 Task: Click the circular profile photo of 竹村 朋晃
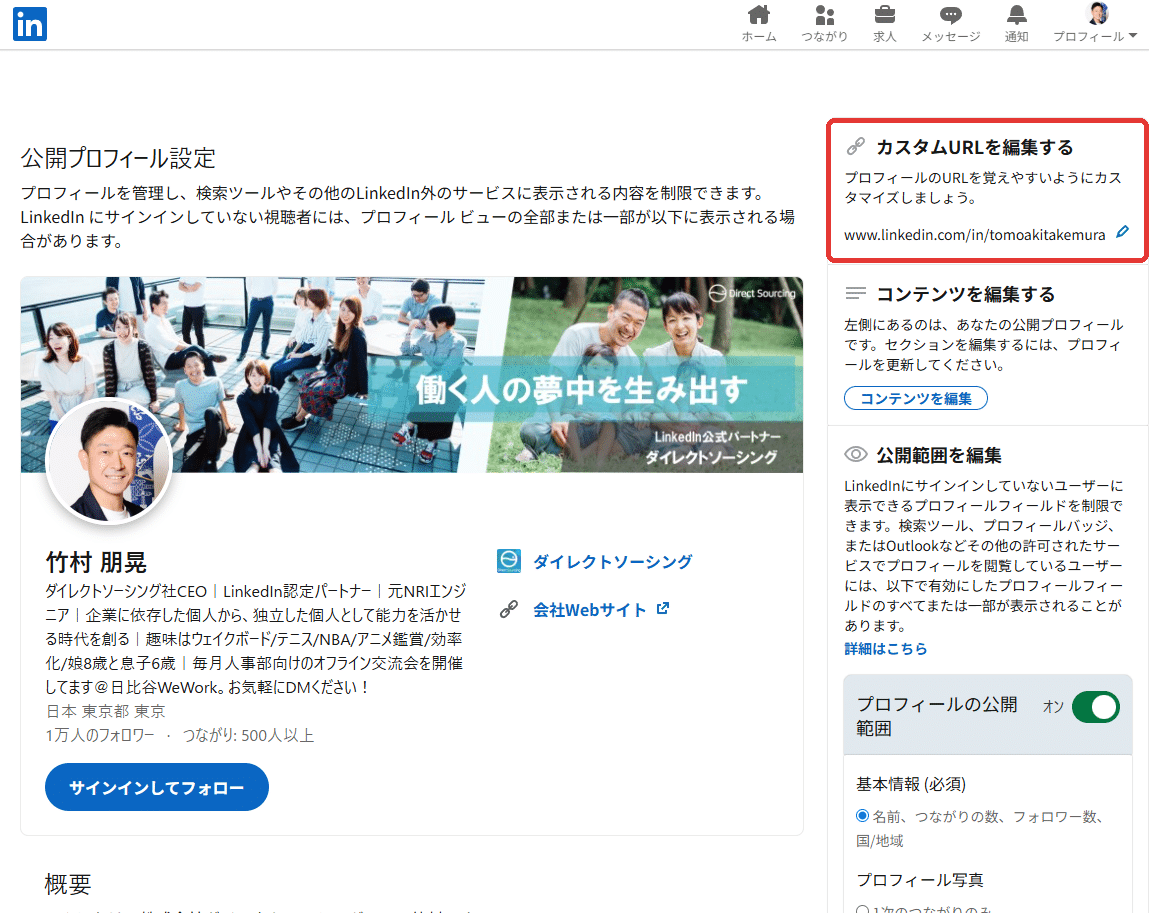pyautogui.click(x=109, y=461)
